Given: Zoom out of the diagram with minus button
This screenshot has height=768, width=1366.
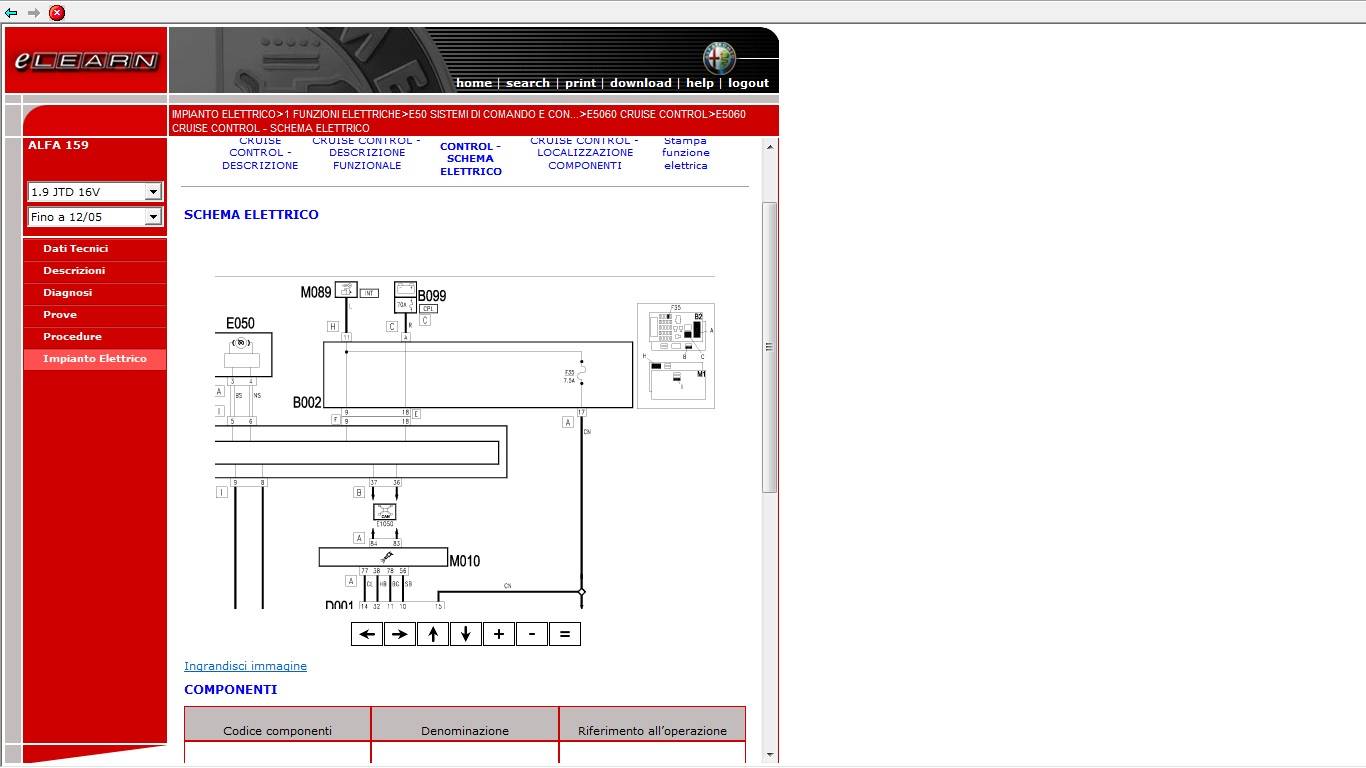Looking at the screenshot, I should tap(532, 634).
